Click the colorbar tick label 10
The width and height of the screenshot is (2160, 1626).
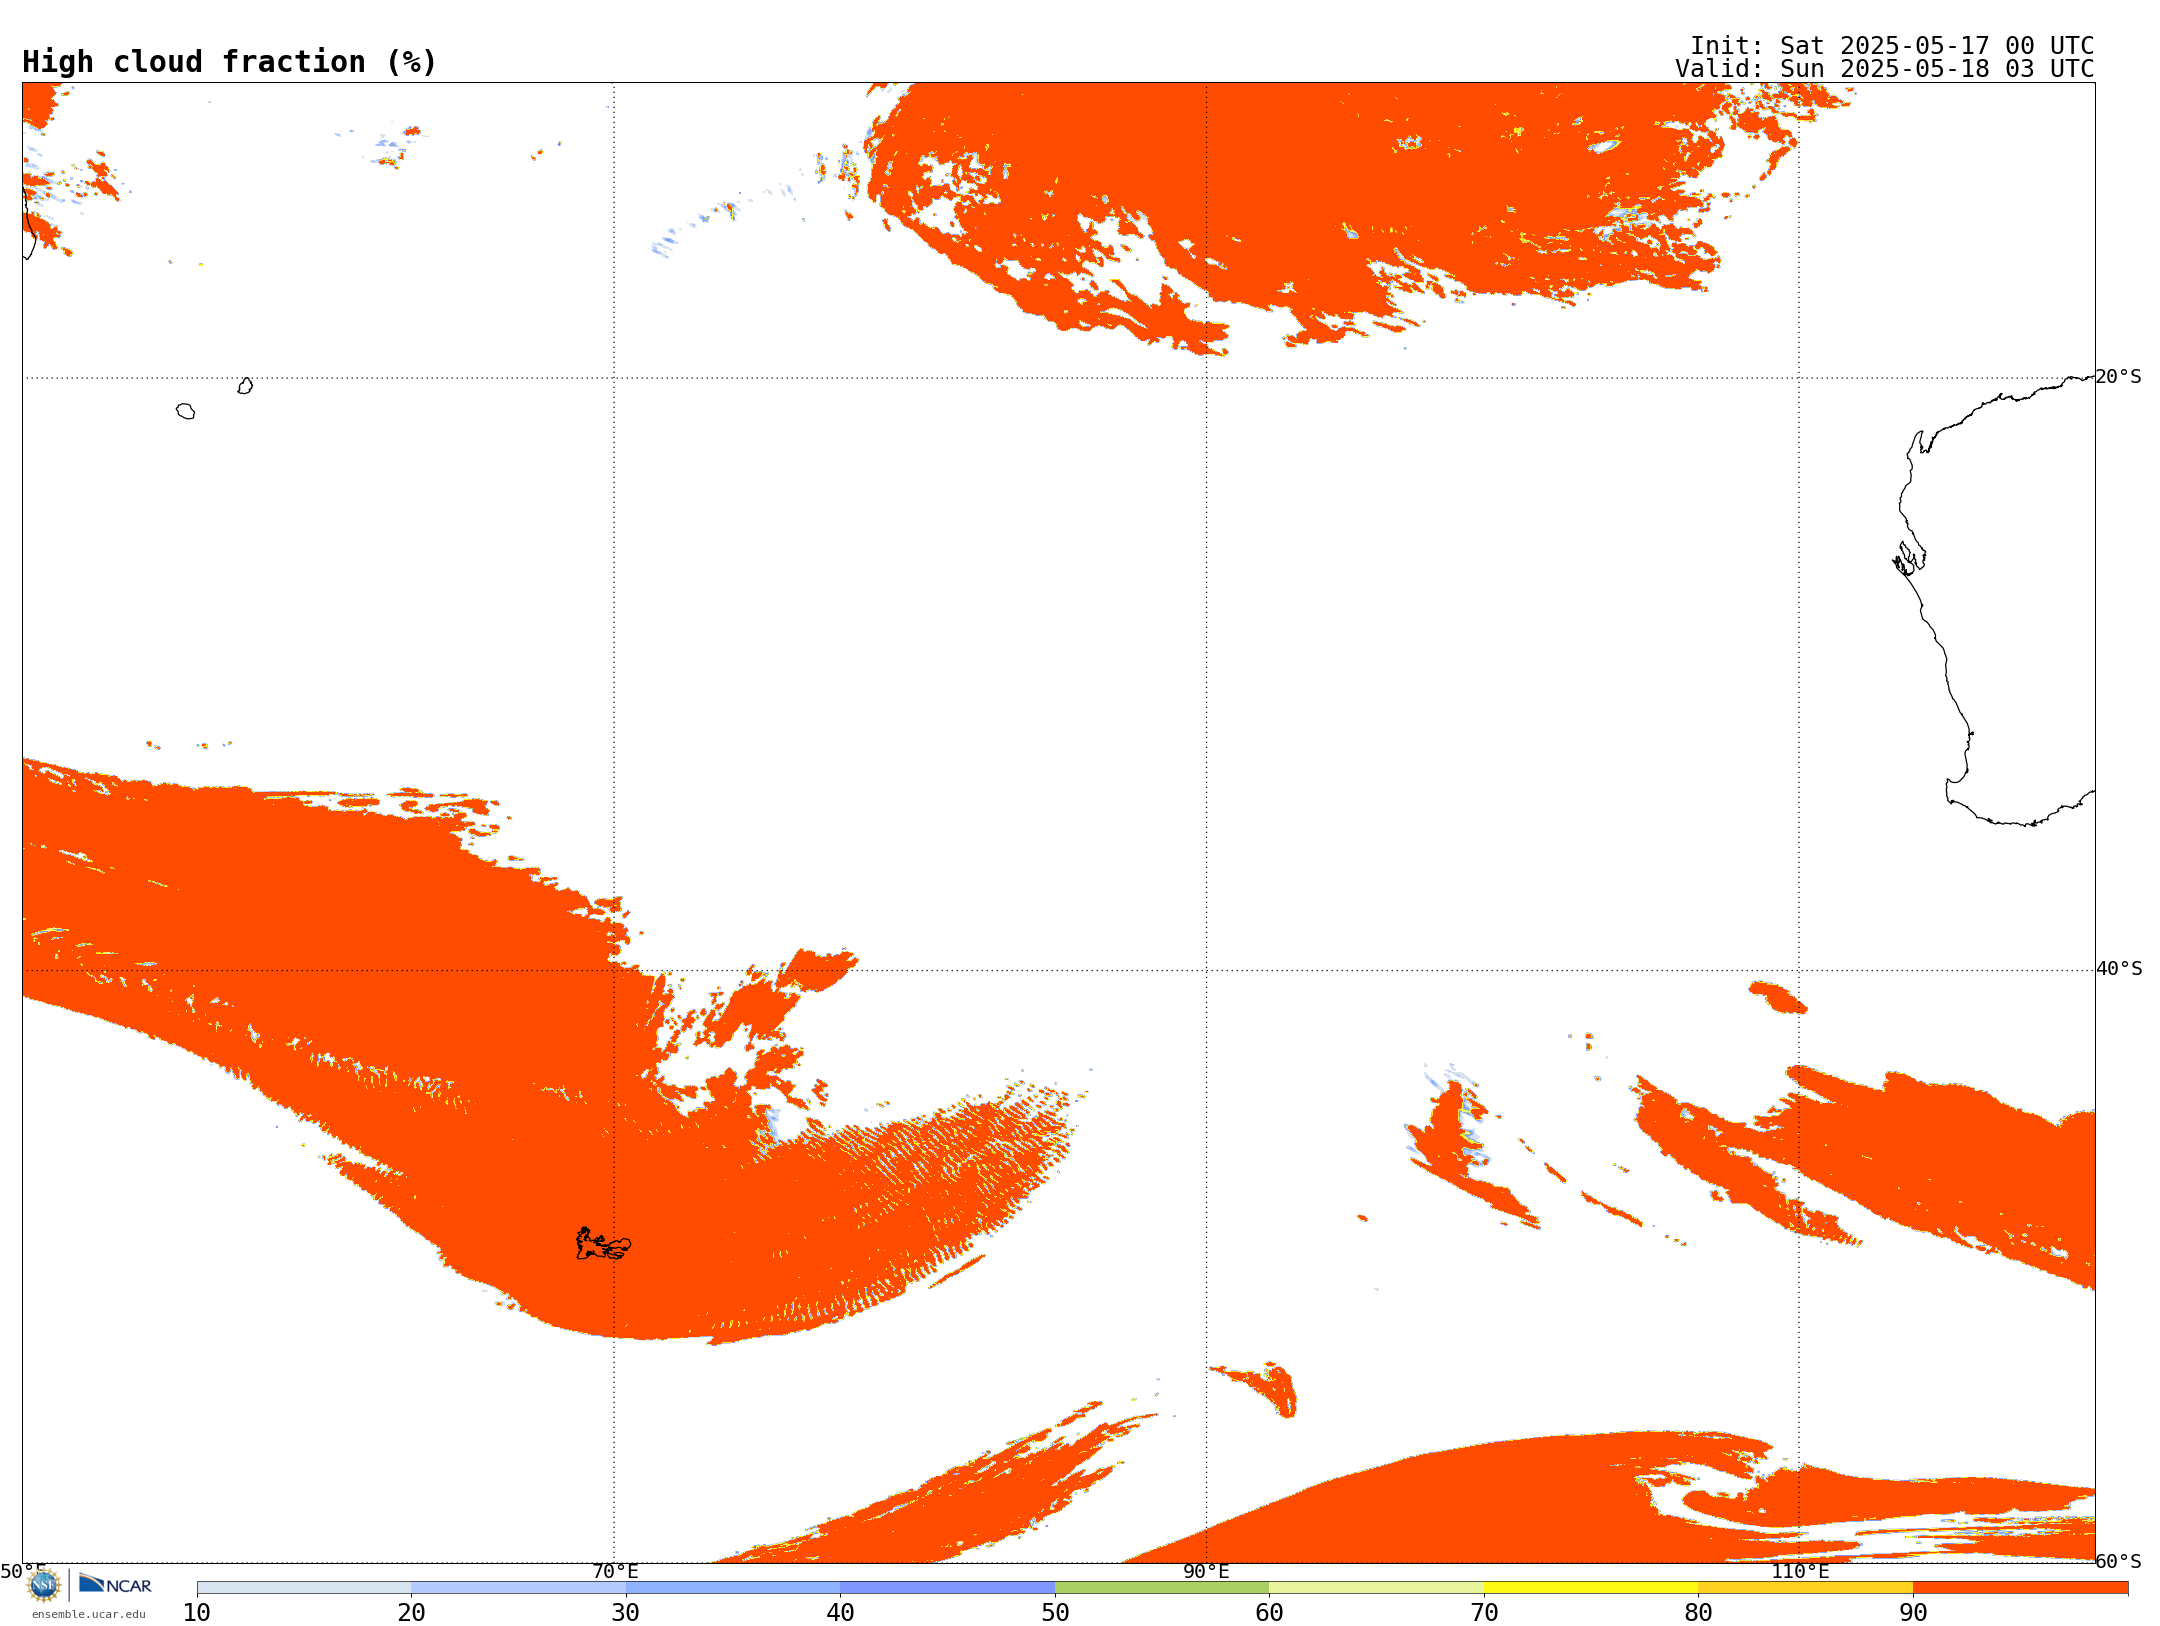[197, 1613]
